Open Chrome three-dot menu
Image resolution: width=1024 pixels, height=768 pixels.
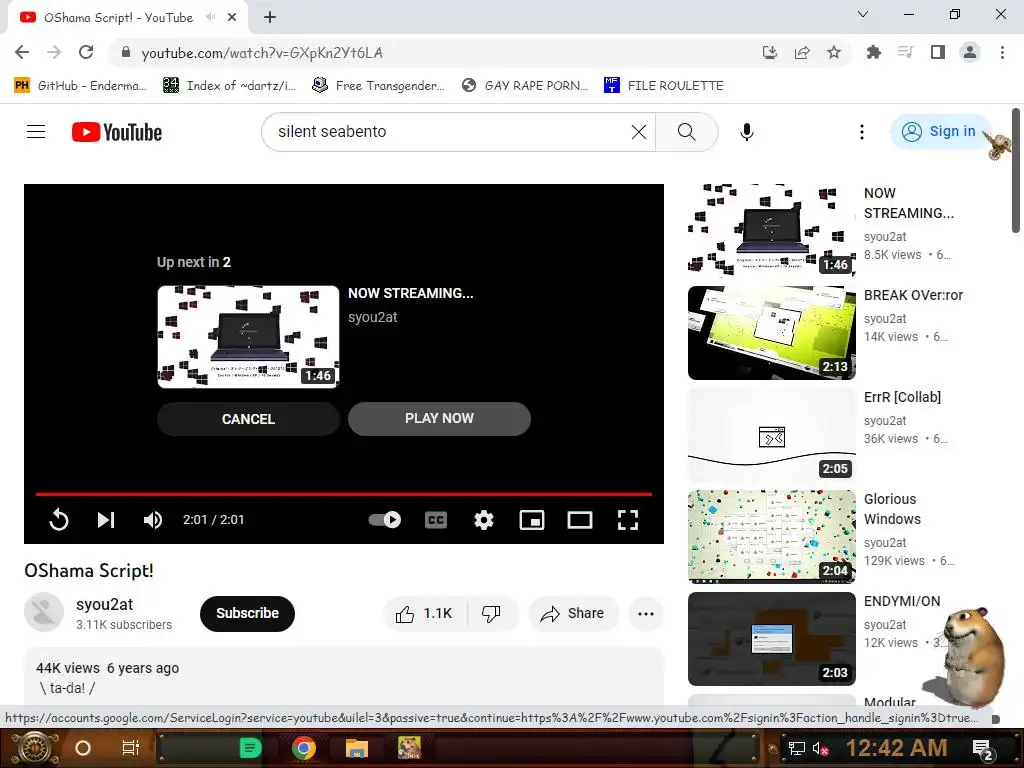[1002, 52]
